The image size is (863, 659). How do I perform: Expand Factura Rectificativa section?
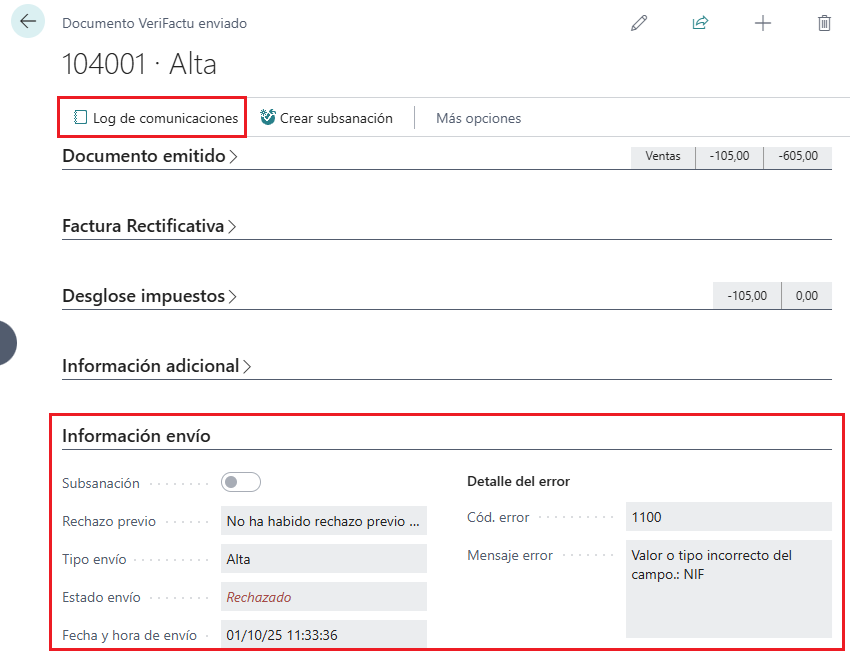pyautogui.click(x=149, y=226)
